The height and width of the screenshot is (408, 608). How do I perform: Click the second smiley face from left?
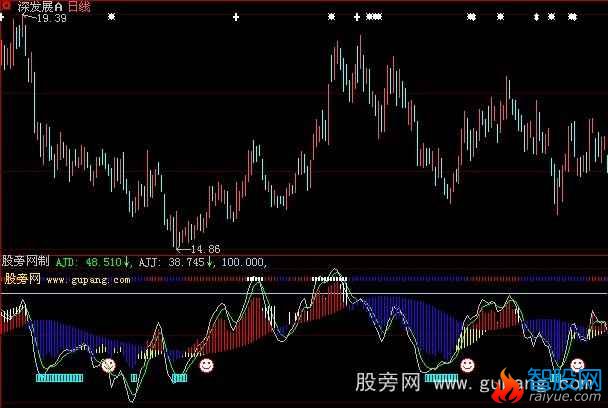(206, 365)
